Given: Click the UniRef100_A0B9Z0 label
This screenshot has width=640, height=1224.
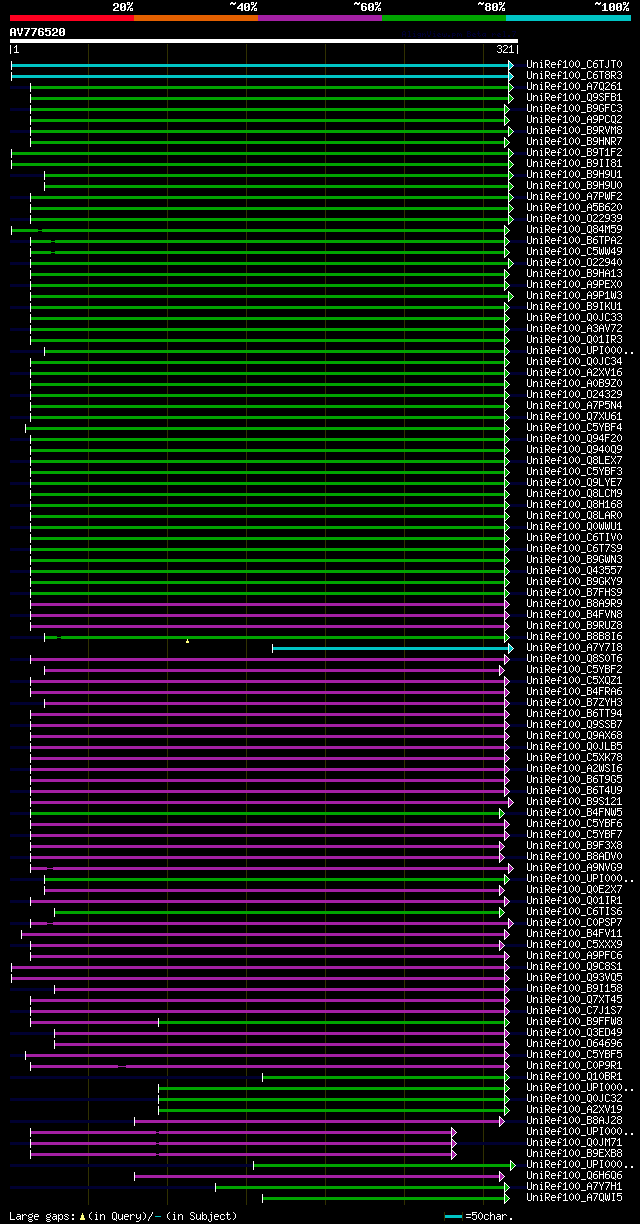Looking at the screenshot, I should coord(574,384).
